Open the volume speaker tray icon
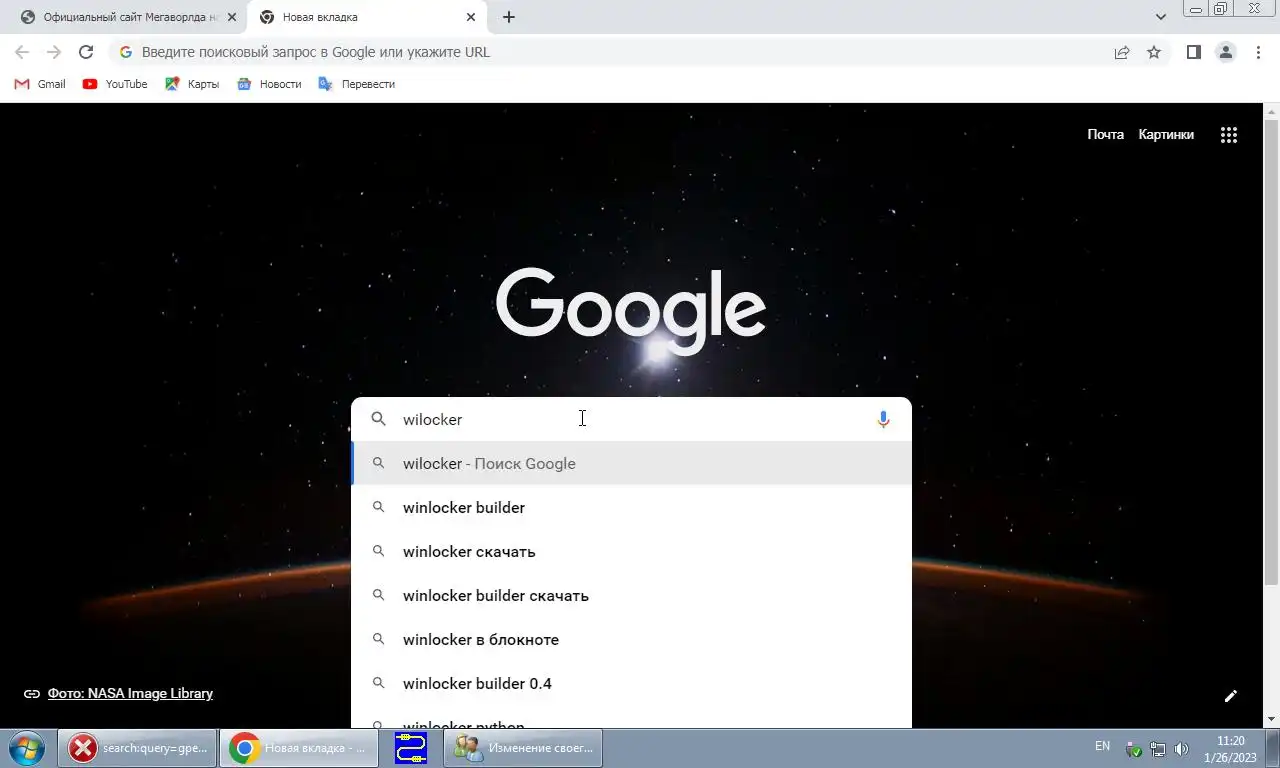 pos(1181,749)
